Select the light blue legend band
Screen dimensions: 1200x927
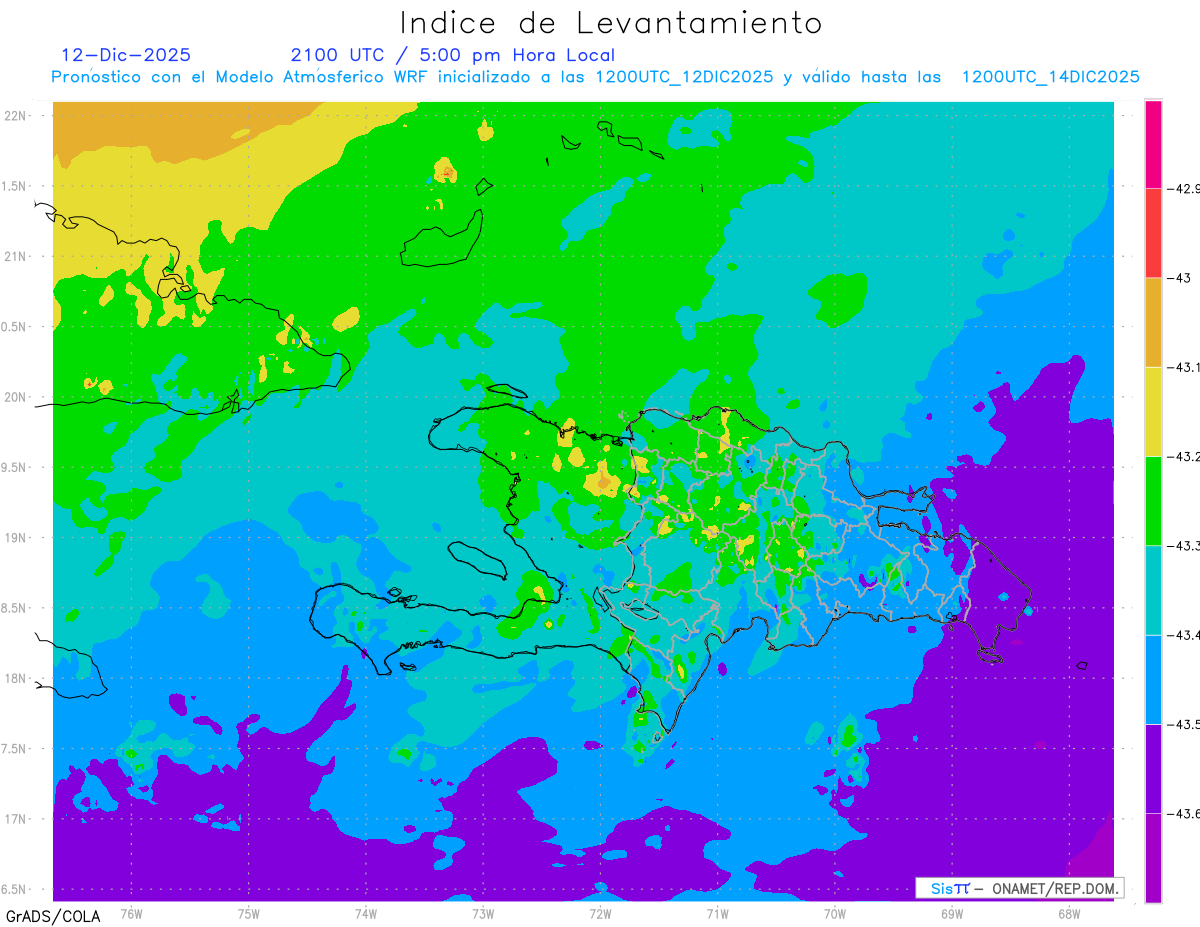1153,679
